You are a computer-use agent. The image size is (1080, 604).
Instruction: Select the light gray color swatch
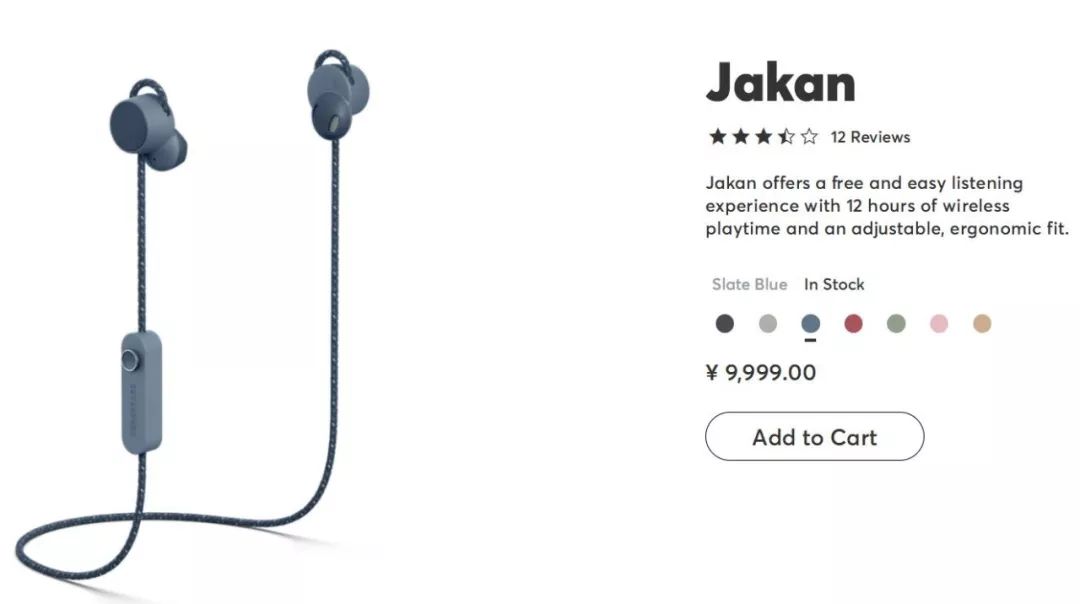[x=767, y=323]
